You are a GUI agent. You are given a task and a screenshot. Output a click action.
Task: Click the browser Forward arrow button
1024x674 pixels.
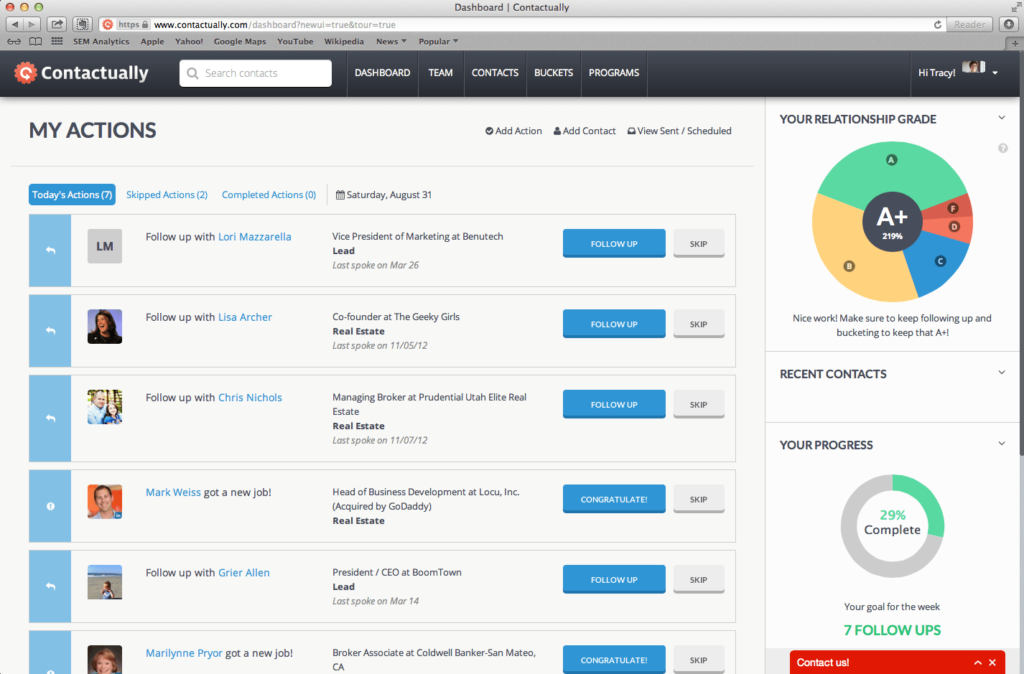coord(32,24)
